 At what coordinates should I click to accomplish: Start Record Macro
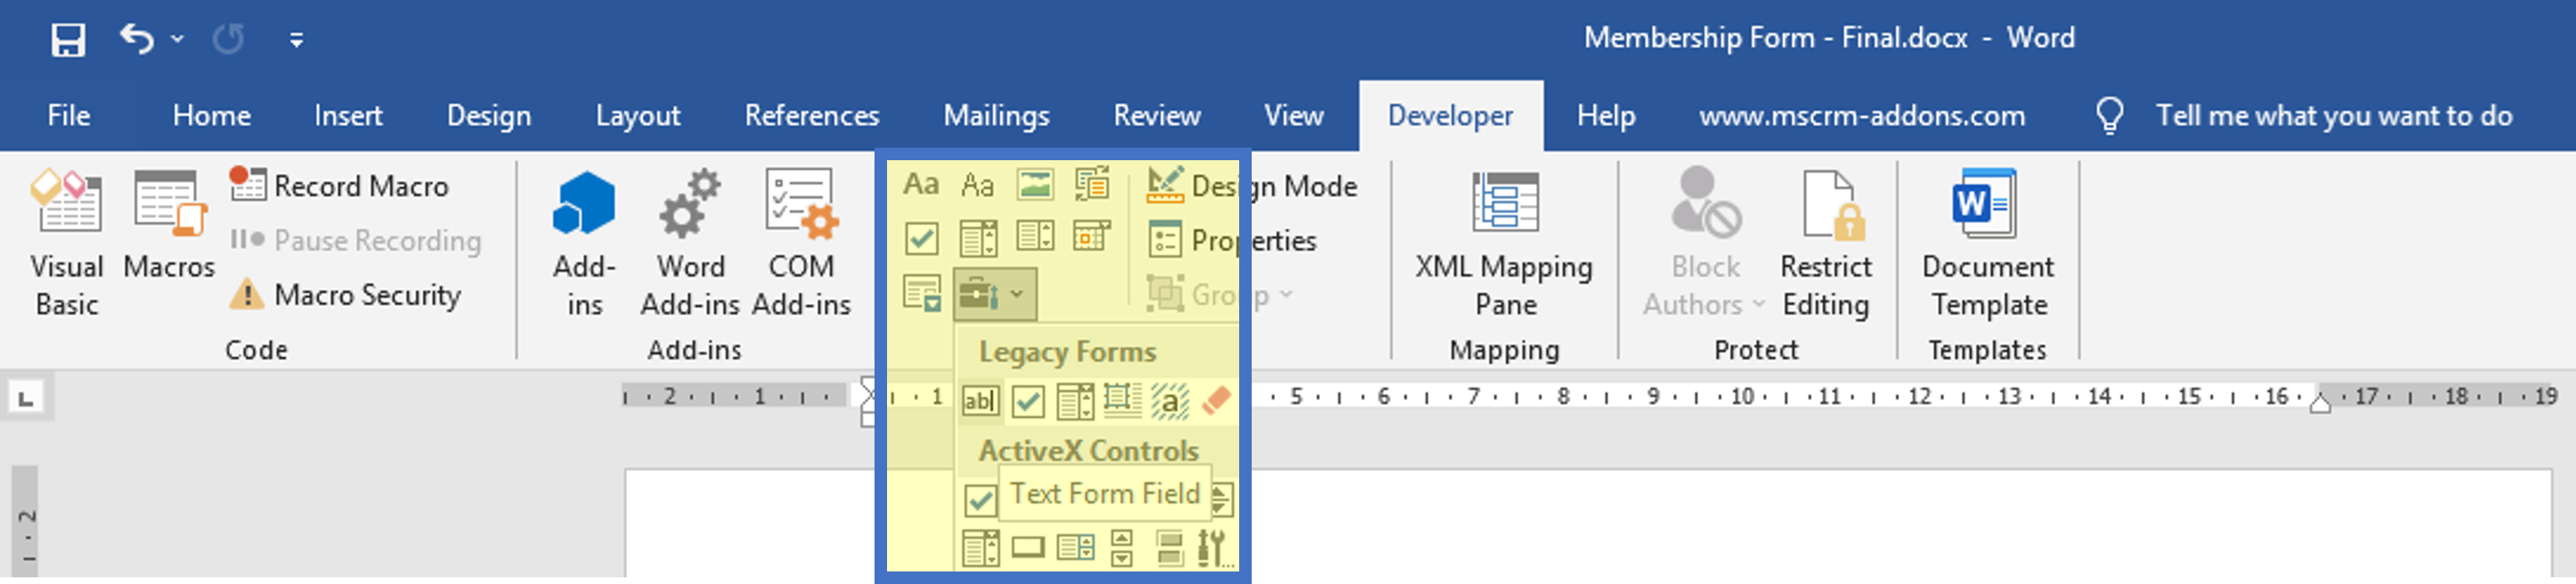[x=339, y=186]
